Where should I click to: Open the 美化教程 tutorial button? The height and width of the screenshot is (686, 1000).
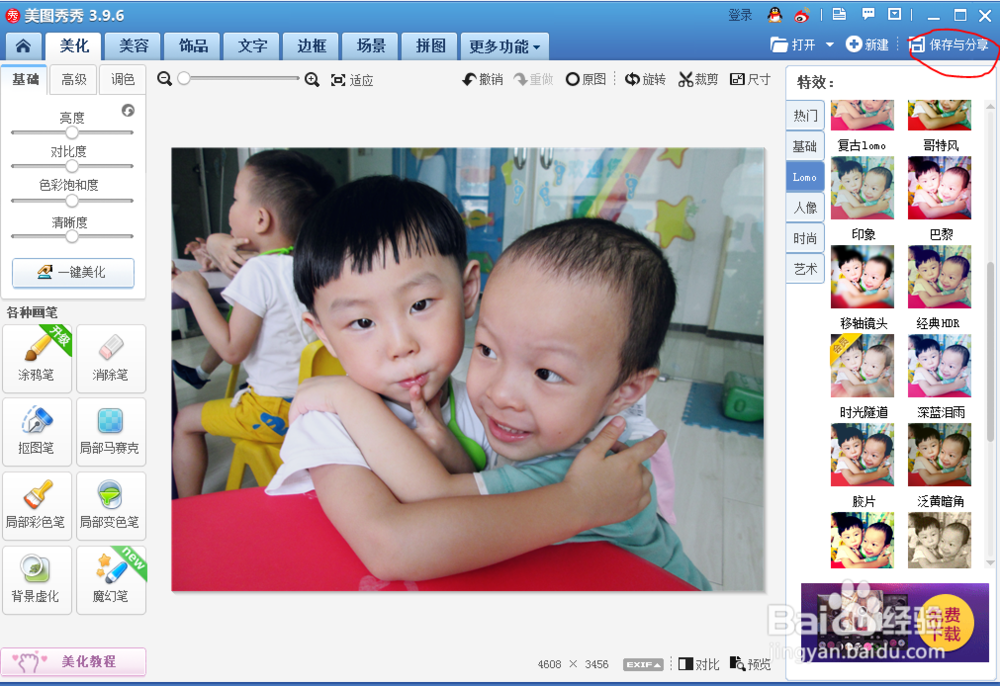click(x=73, y=661)
